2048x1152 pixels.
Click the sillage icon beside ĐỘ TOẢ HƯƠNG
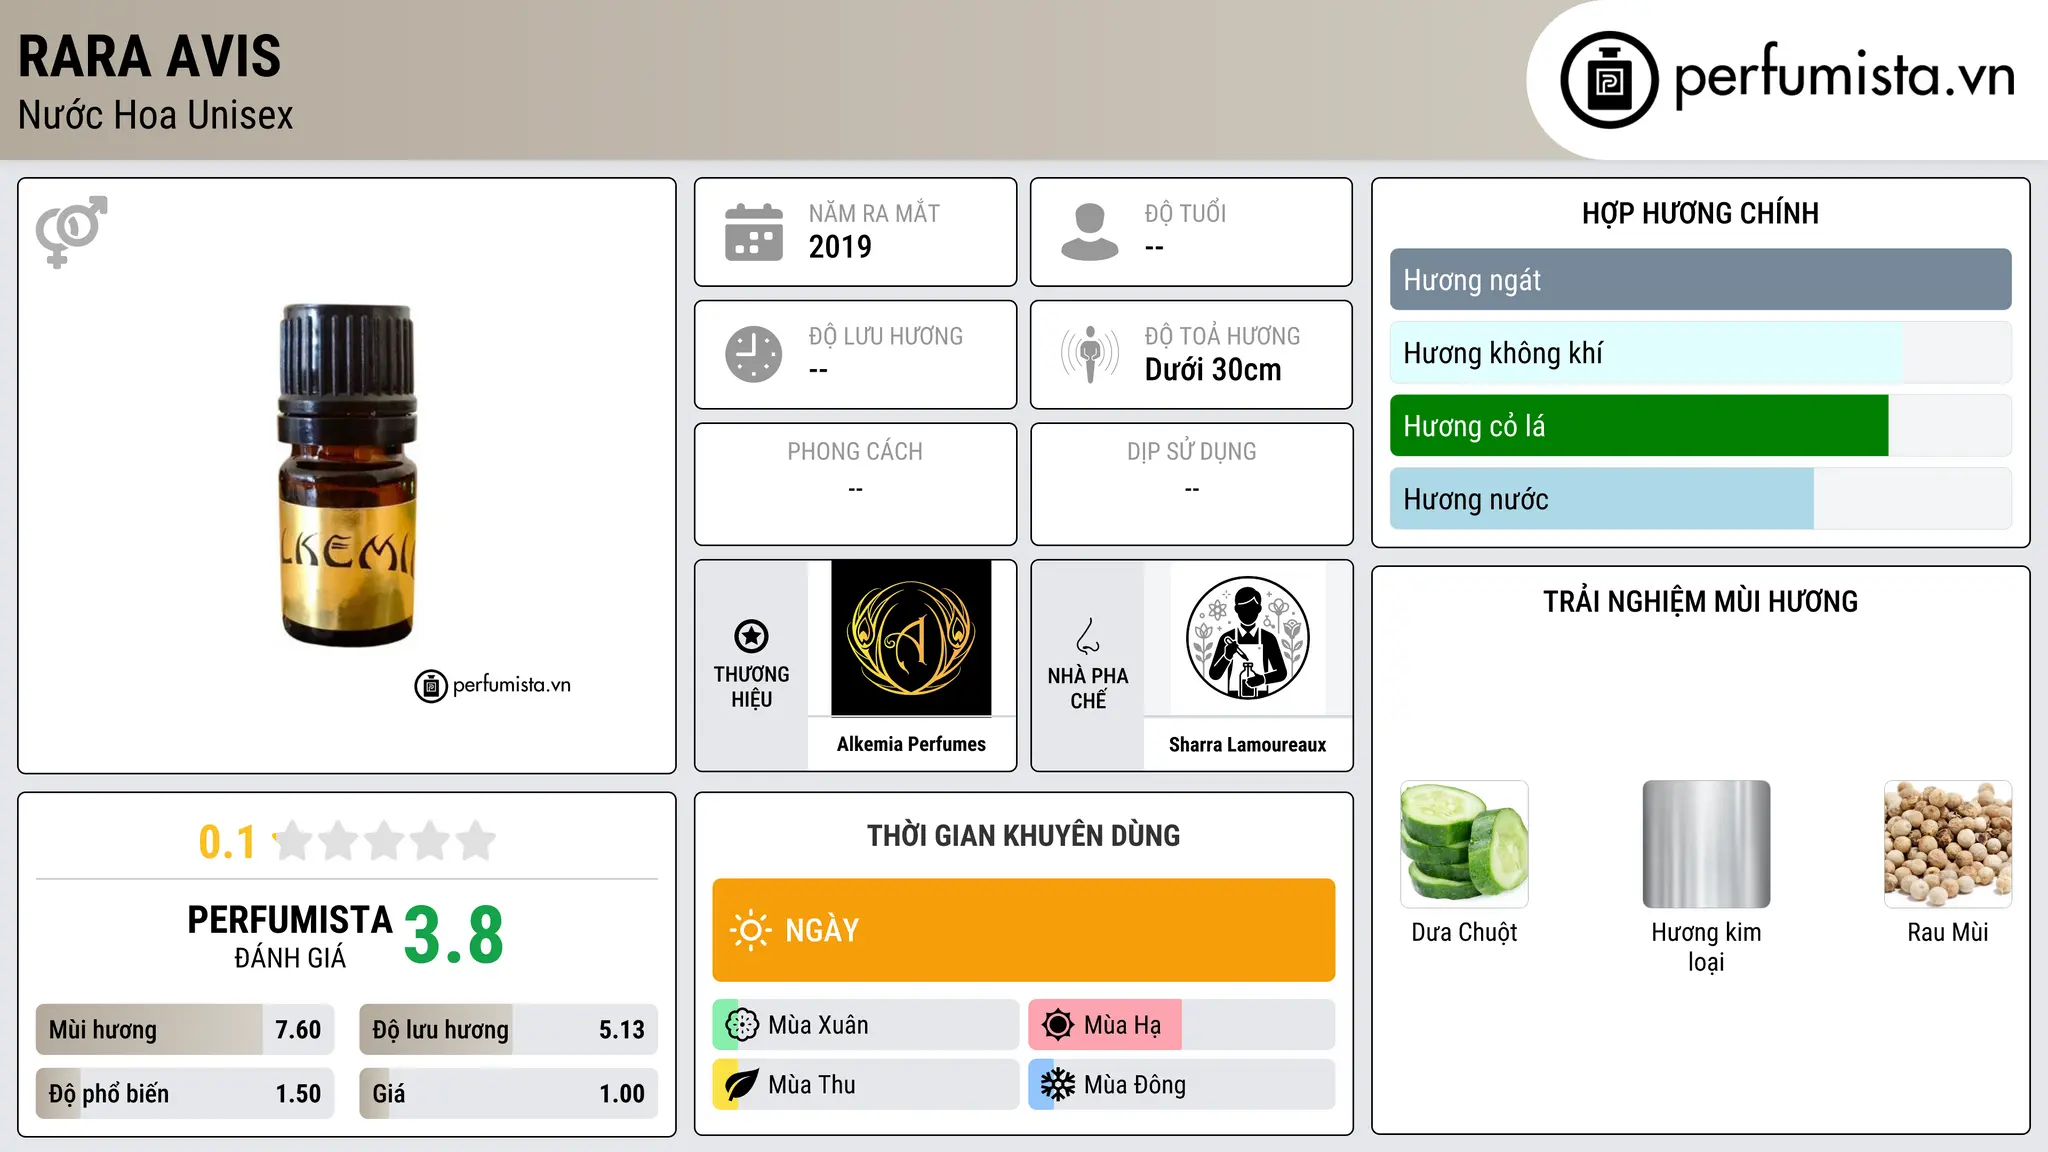[x=1089, y=354]
